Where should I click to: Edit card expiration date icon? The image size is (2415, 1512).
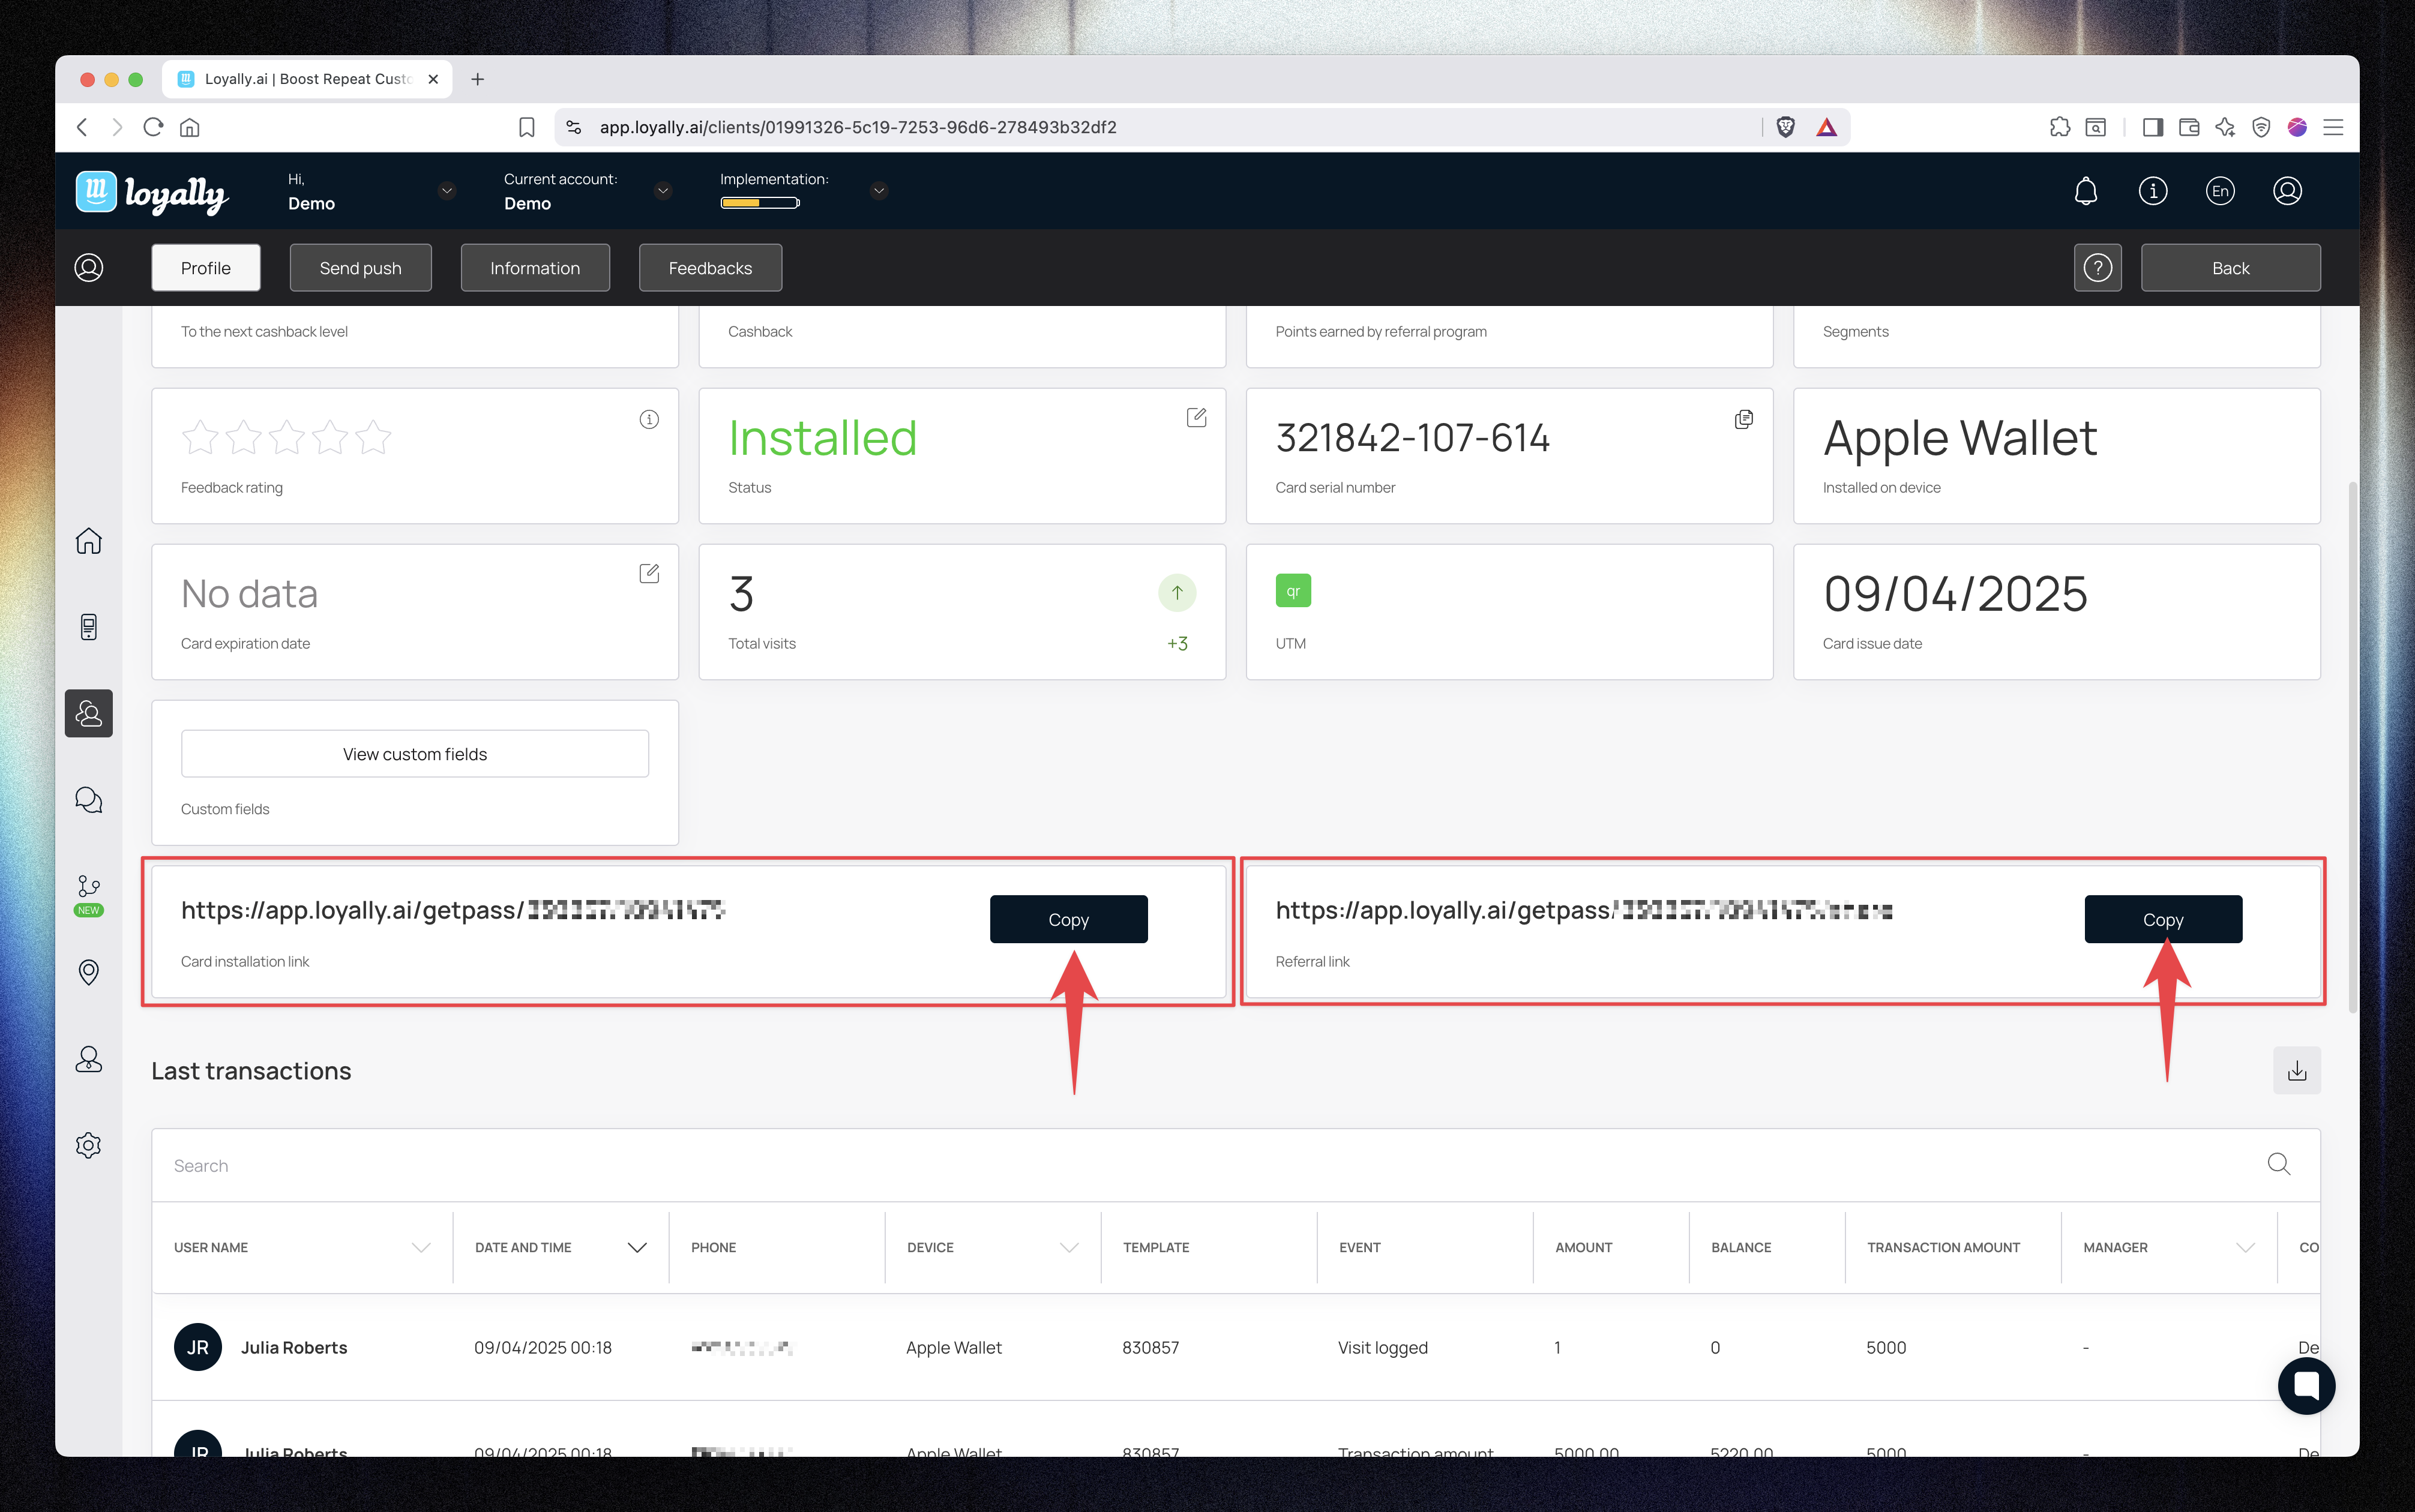(x=649, y=574)
